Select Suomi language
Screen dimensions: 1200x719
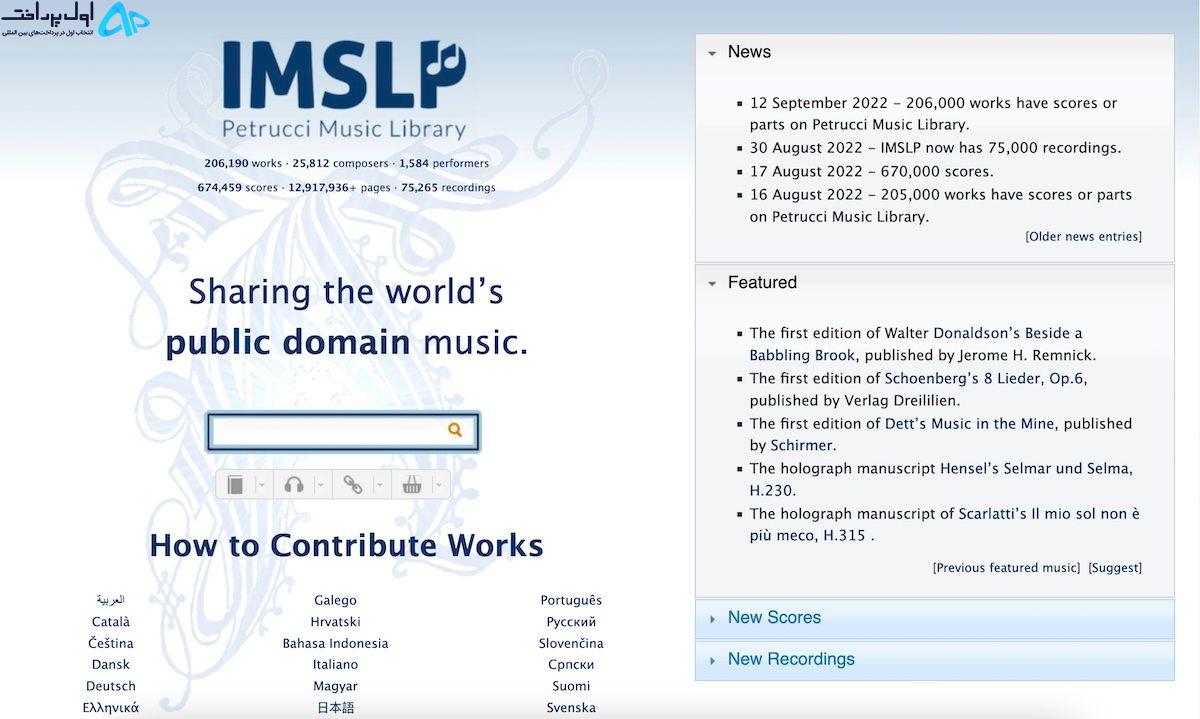[571, 687]
